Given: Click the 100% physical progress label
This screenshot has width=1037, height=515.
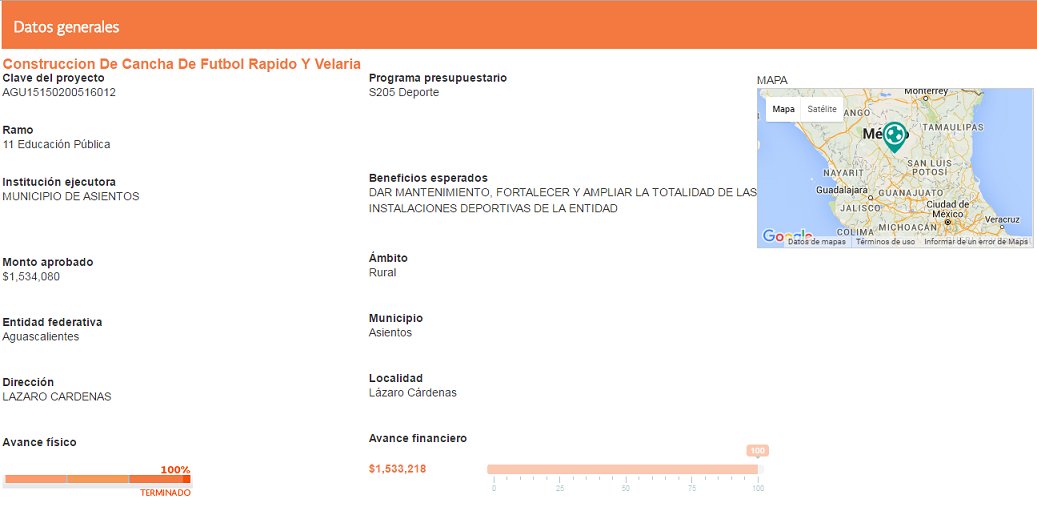Looking at the screenshot, I should 175,470.
